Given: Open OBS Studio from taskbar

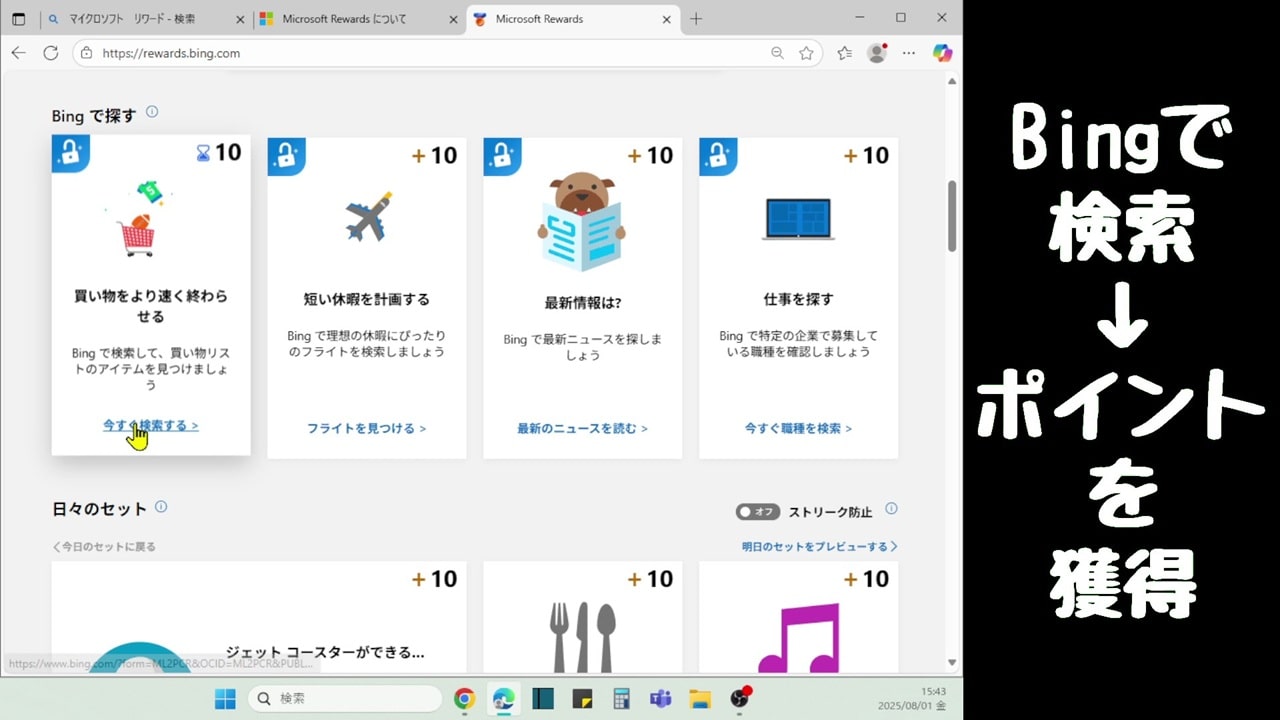Looking at the screenshot, I should [739, 698].
